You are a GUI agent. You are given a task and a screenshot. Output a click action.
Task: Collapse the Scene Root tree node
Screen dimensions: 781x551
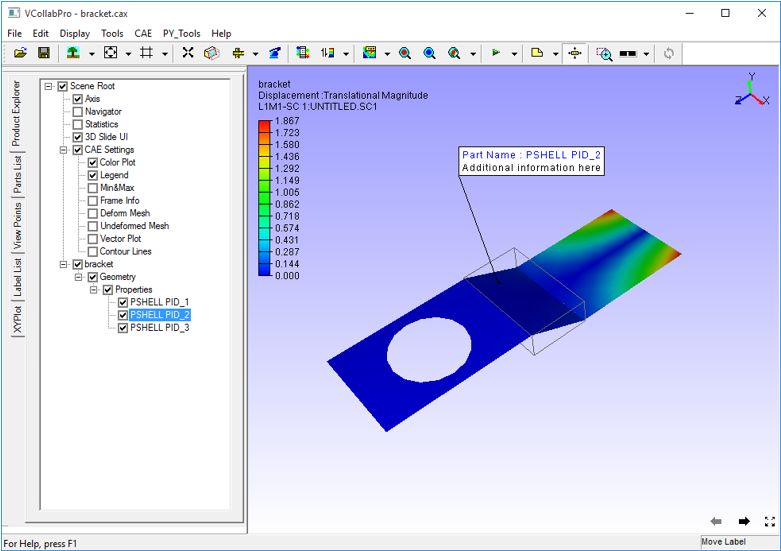coord(48,86)
